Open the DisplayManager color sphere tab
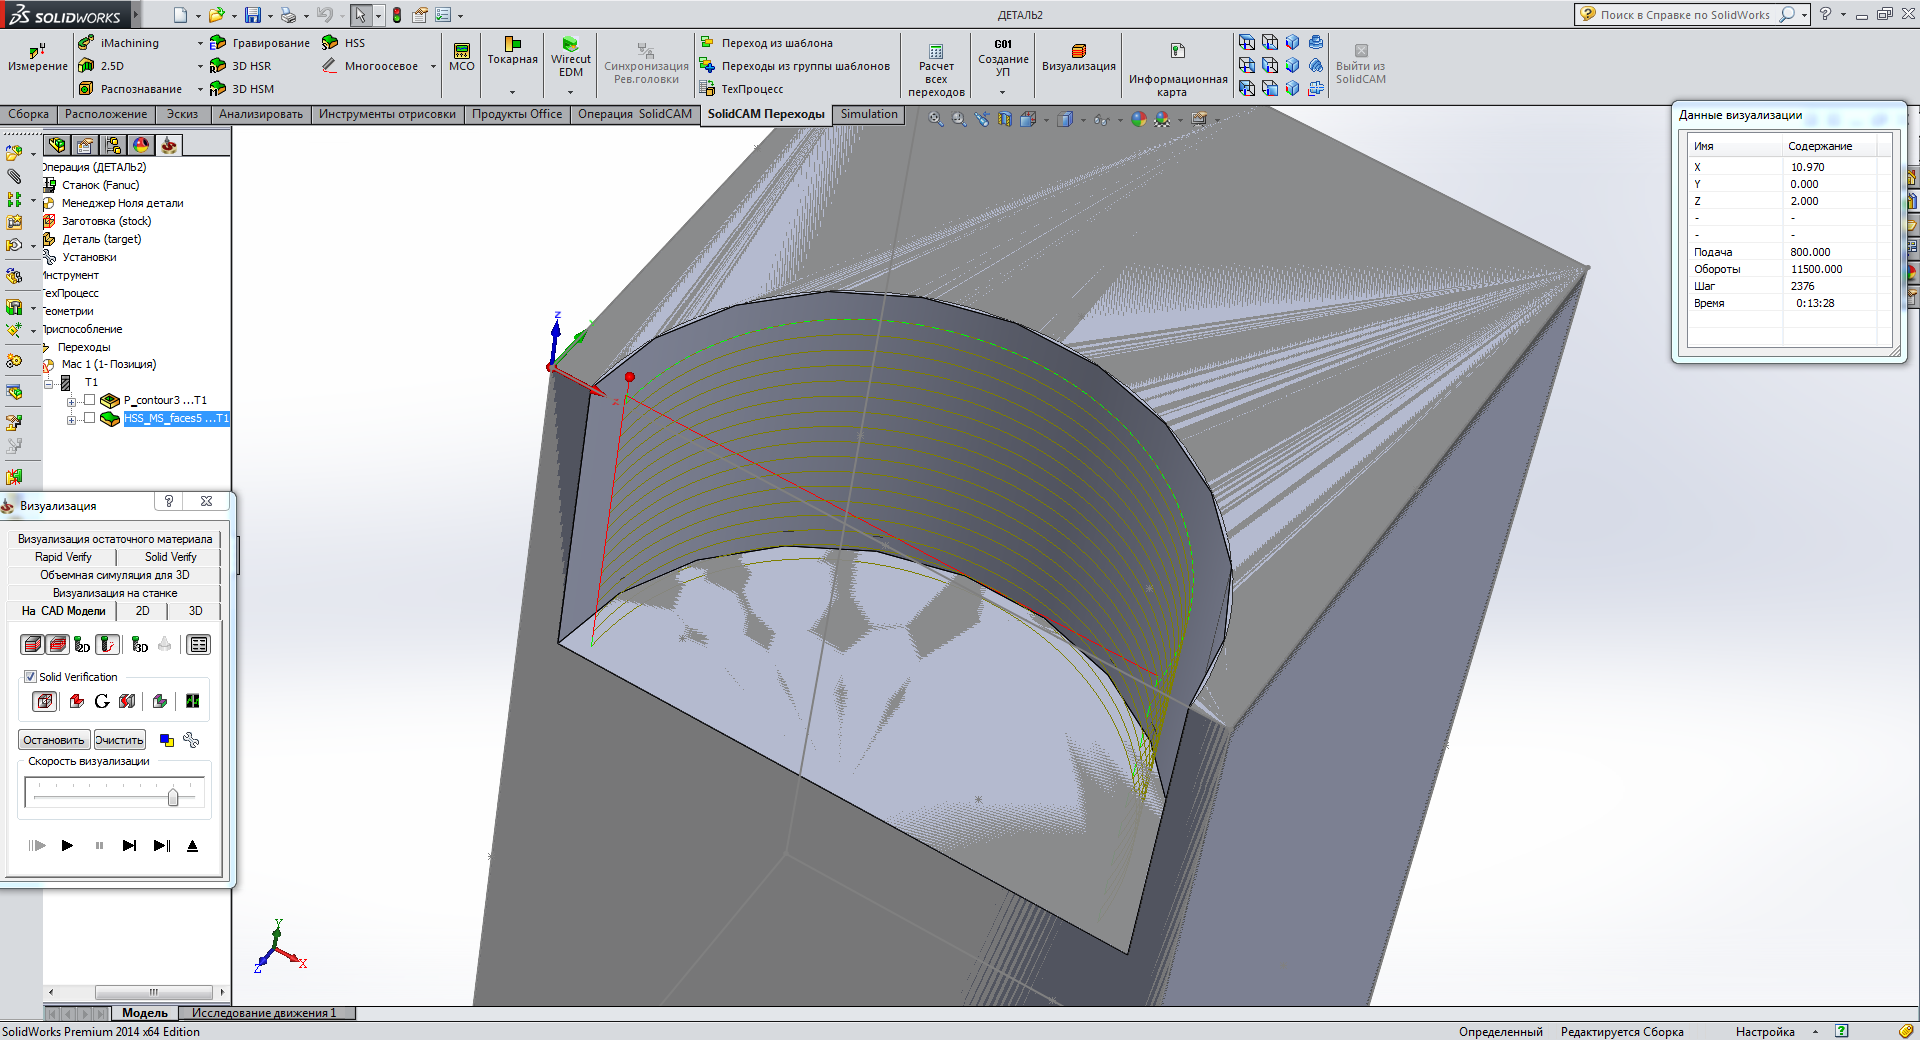This screenshot has width=1920, height=1040. pos(141,145)
